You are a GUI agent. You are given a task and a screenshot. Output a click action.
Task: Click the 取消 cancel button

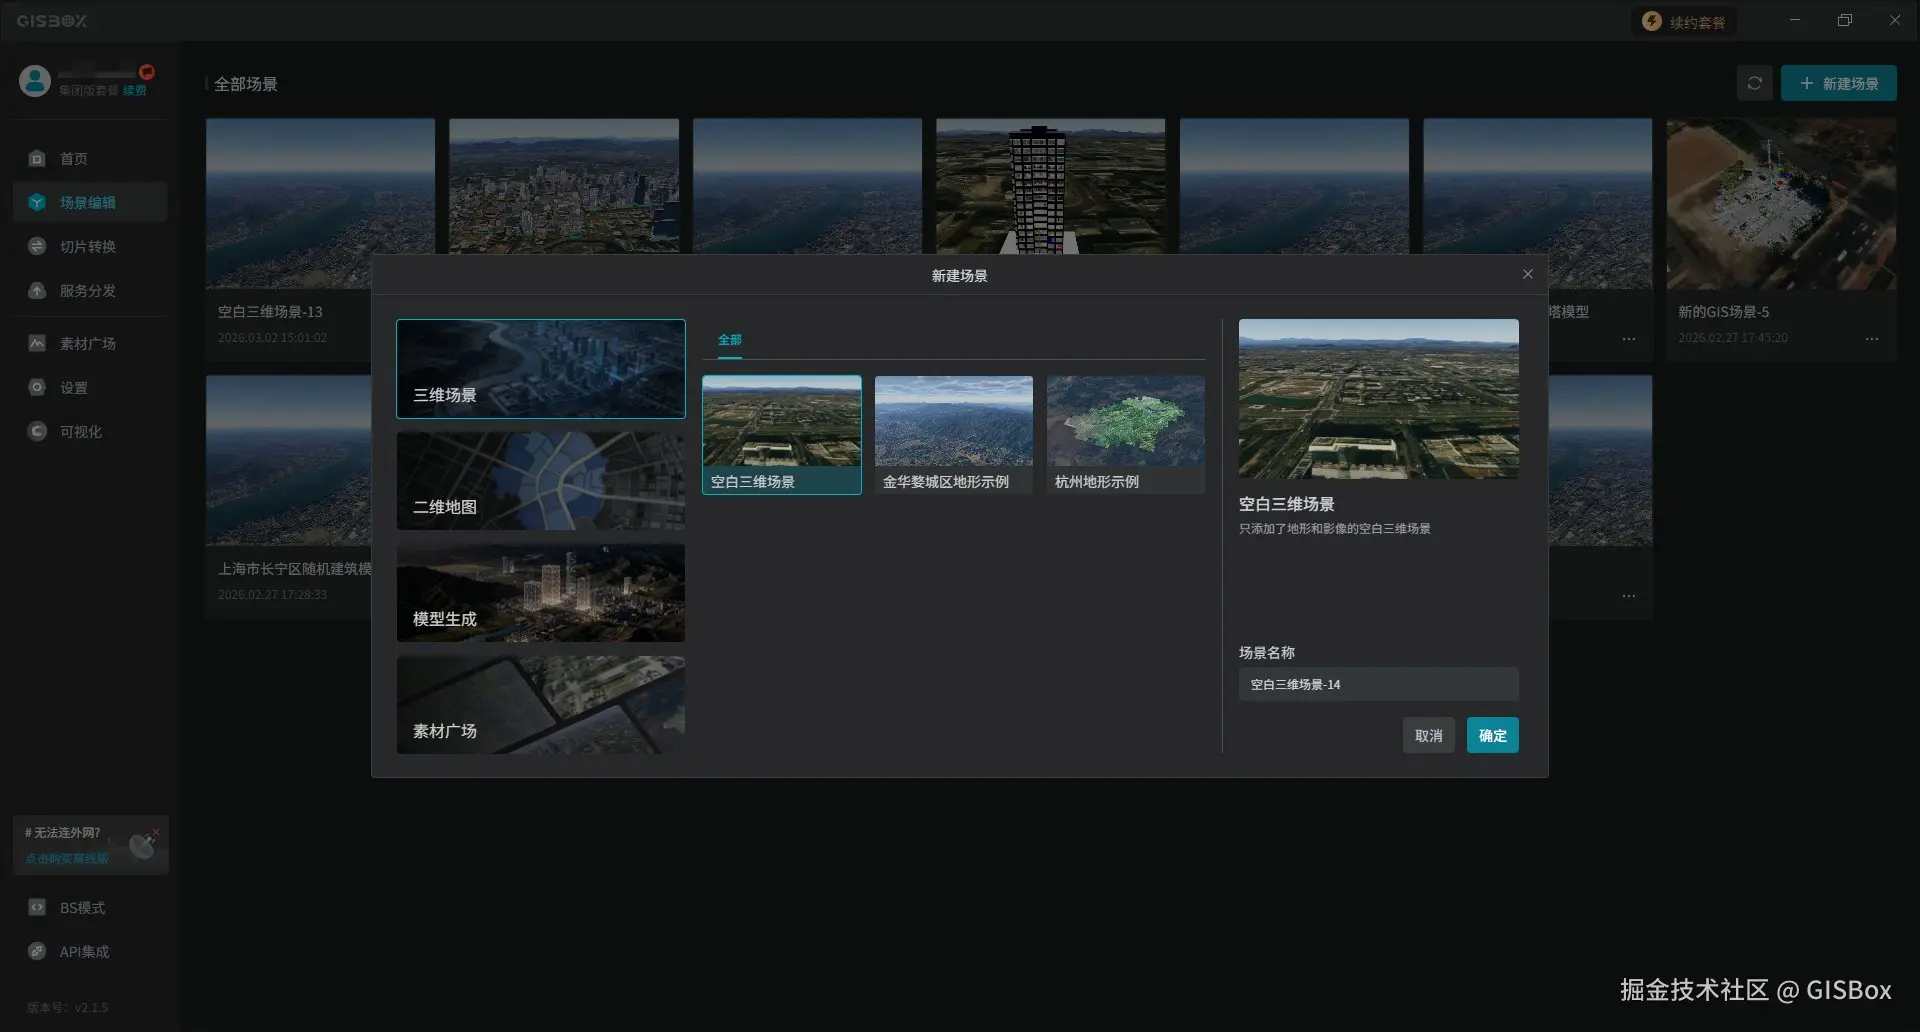[x=1428, y=735]
